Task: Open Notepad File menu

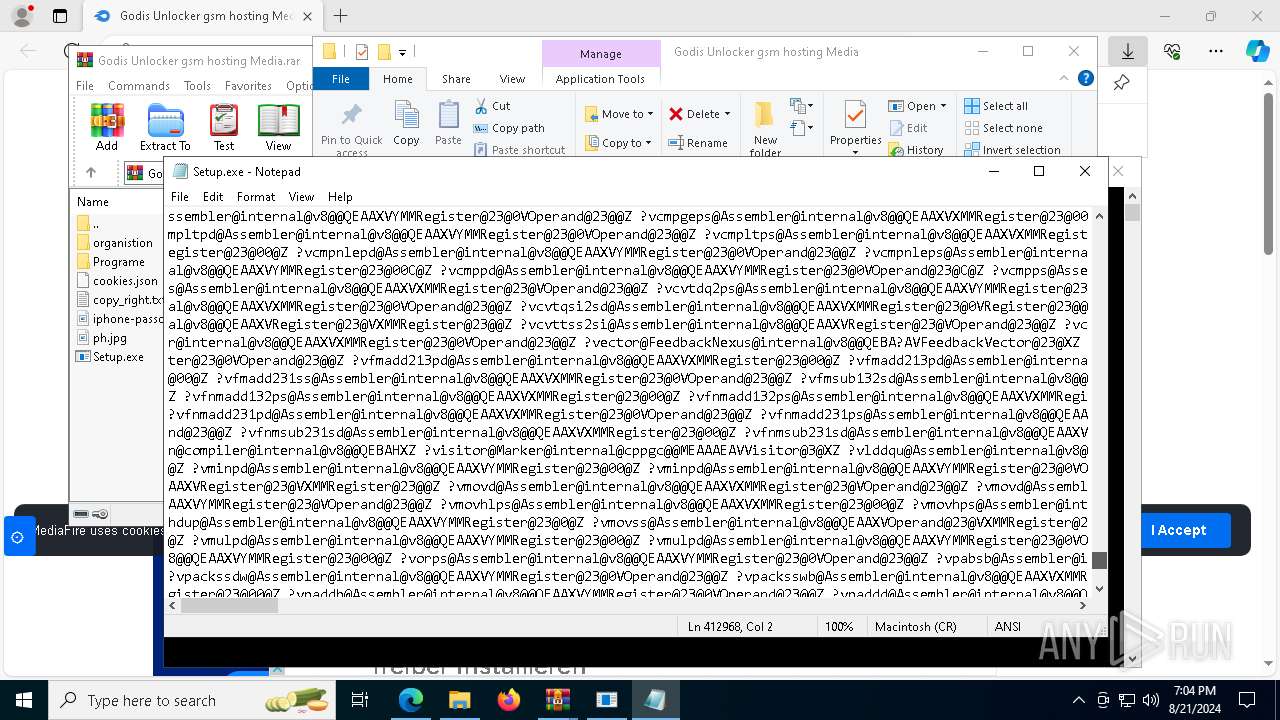Action: point(180,197)
